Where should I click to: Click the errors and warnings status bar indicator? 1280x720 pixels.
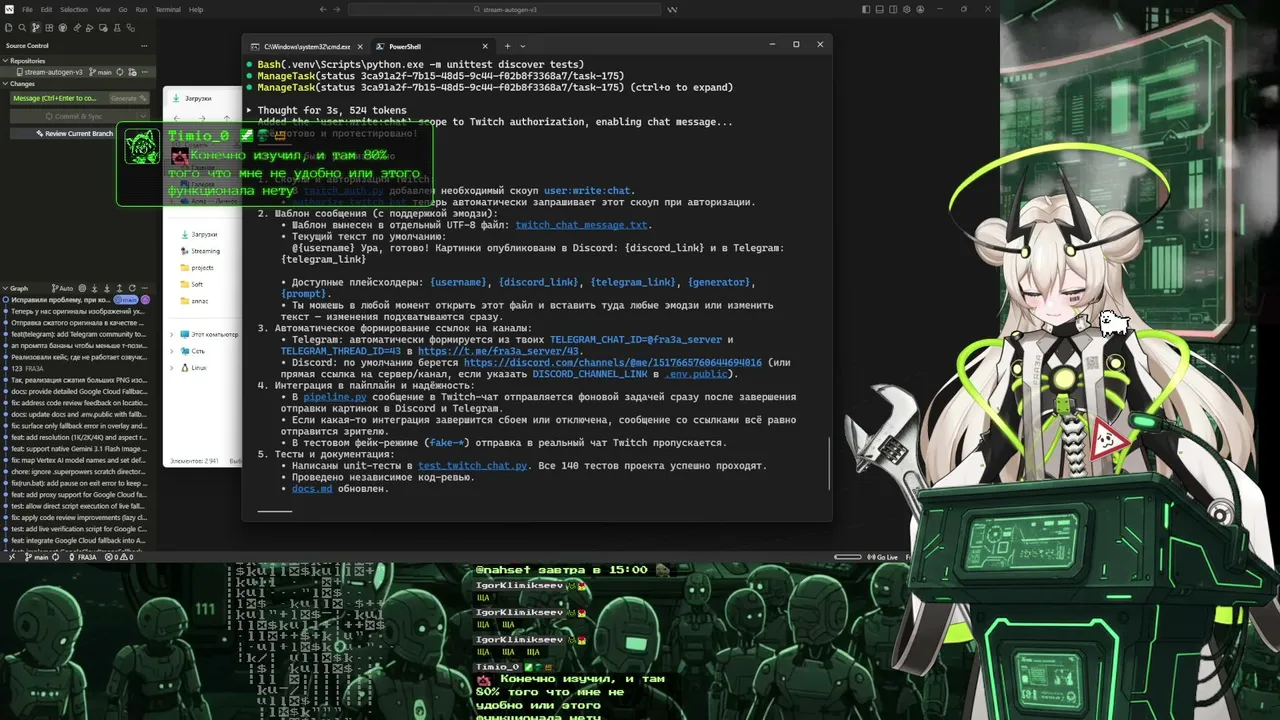[x=118, y=557]
